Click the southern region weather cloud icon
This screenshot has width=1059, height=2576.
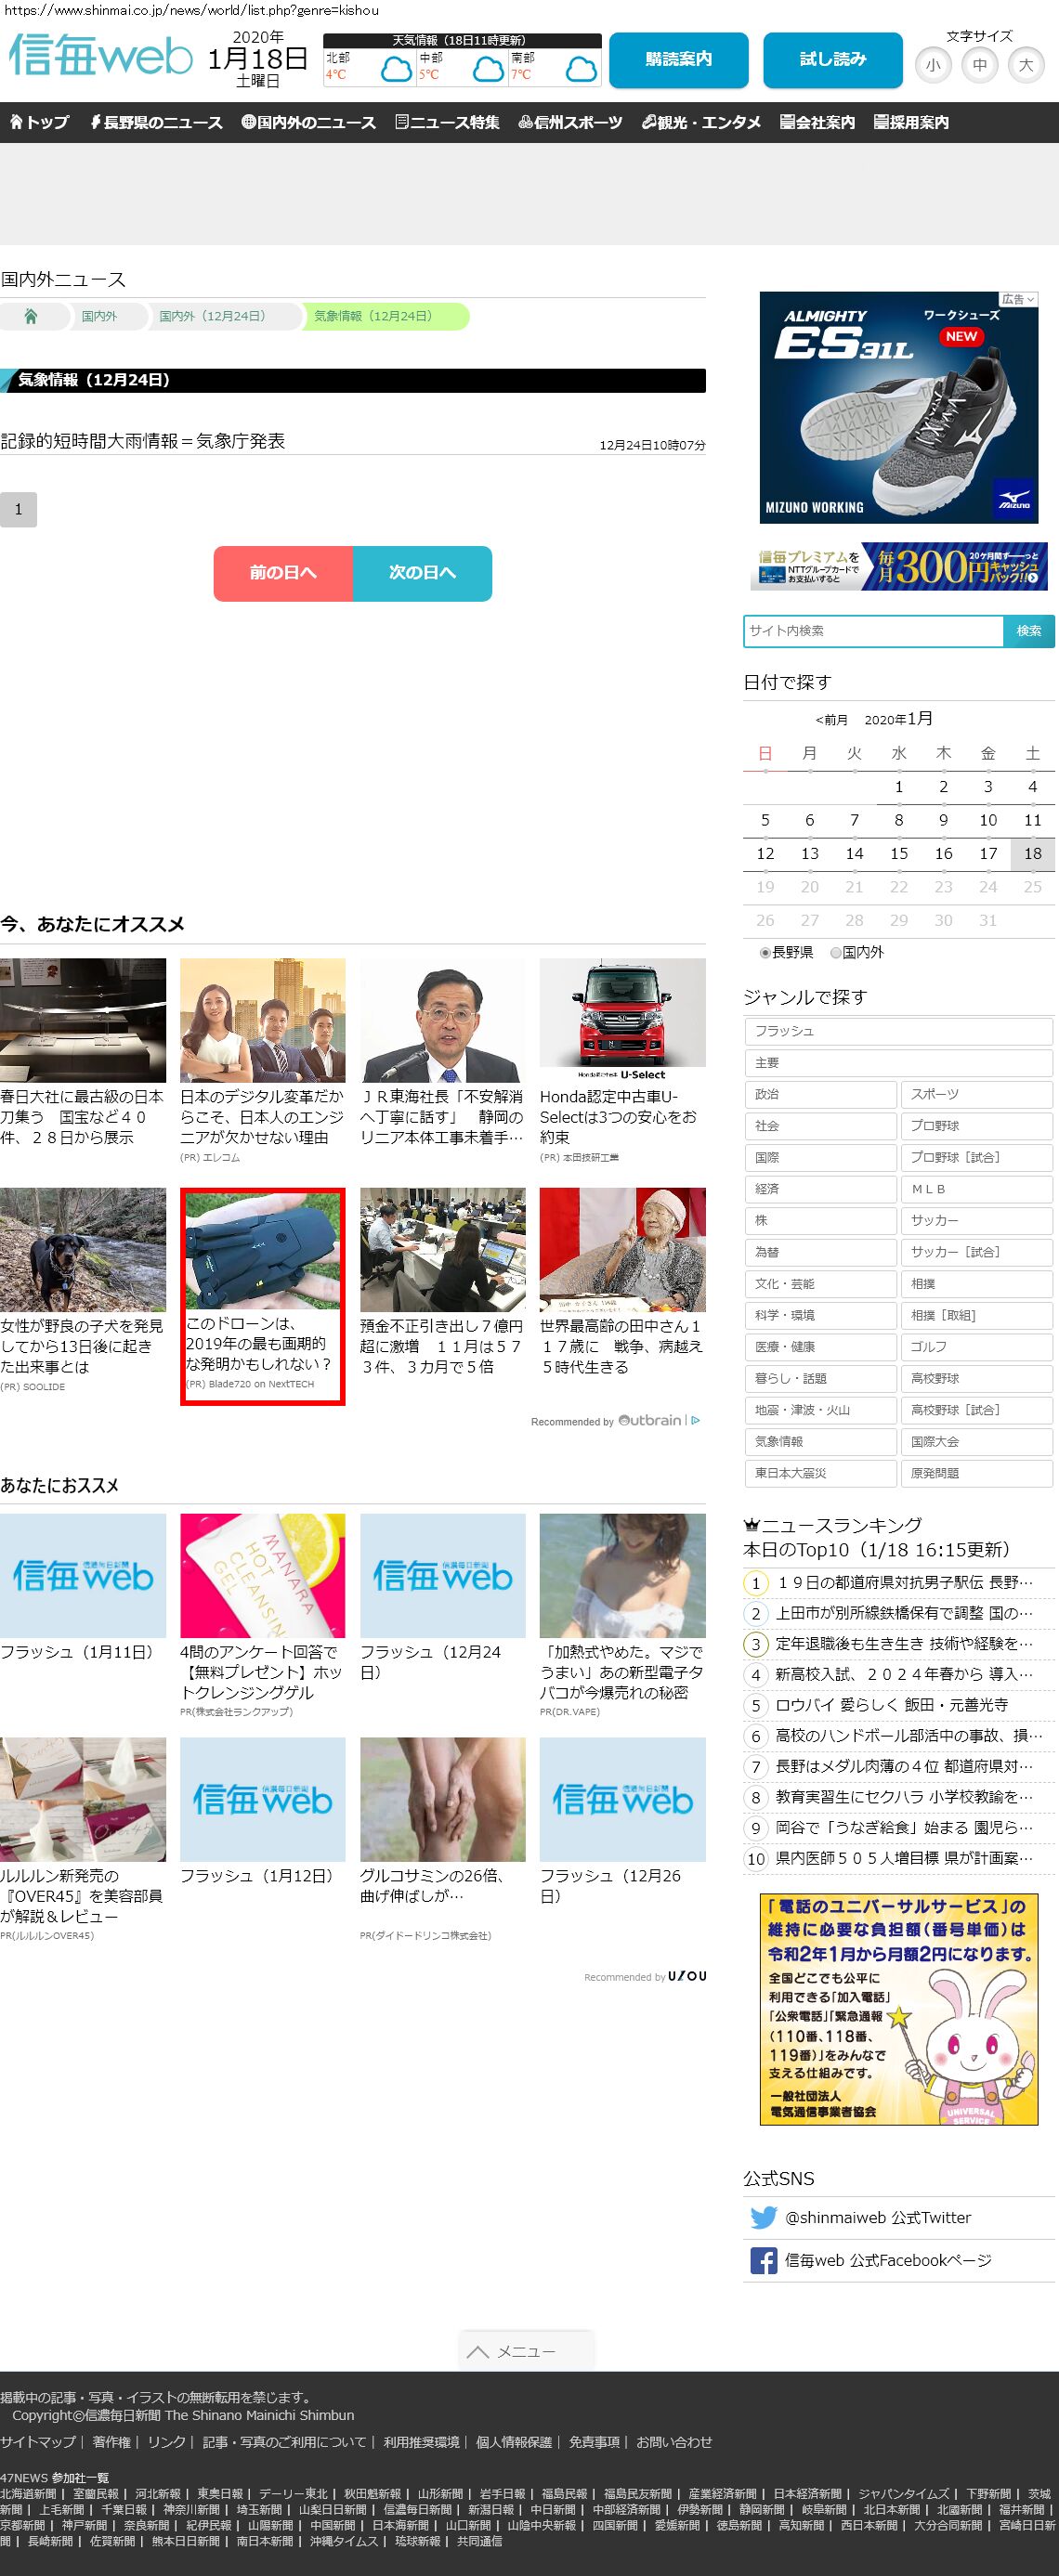581,70
